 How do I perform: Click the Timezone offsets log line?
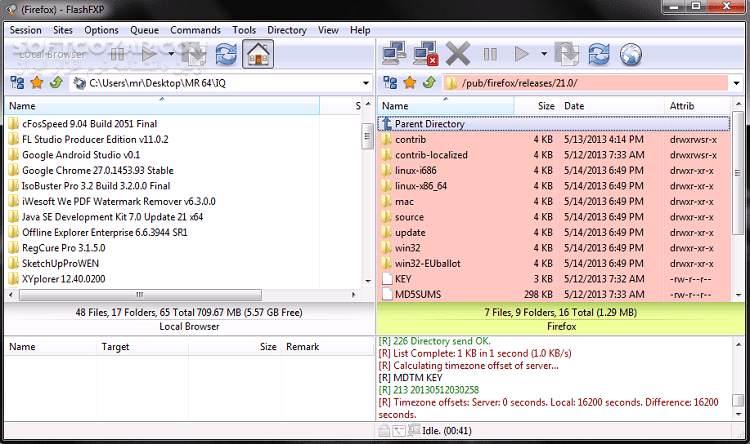(x=548, y=409)
